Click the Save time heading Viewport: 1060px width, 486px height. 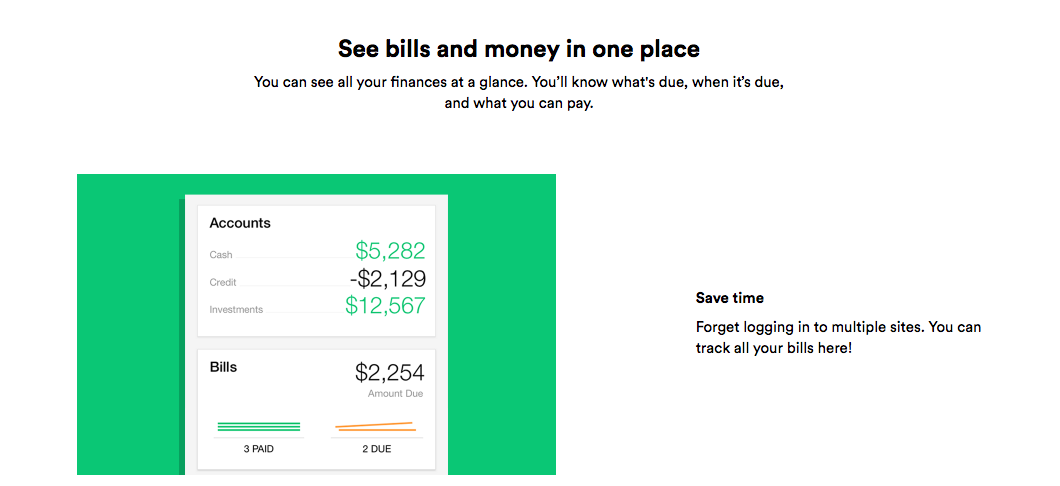point(729,298)
